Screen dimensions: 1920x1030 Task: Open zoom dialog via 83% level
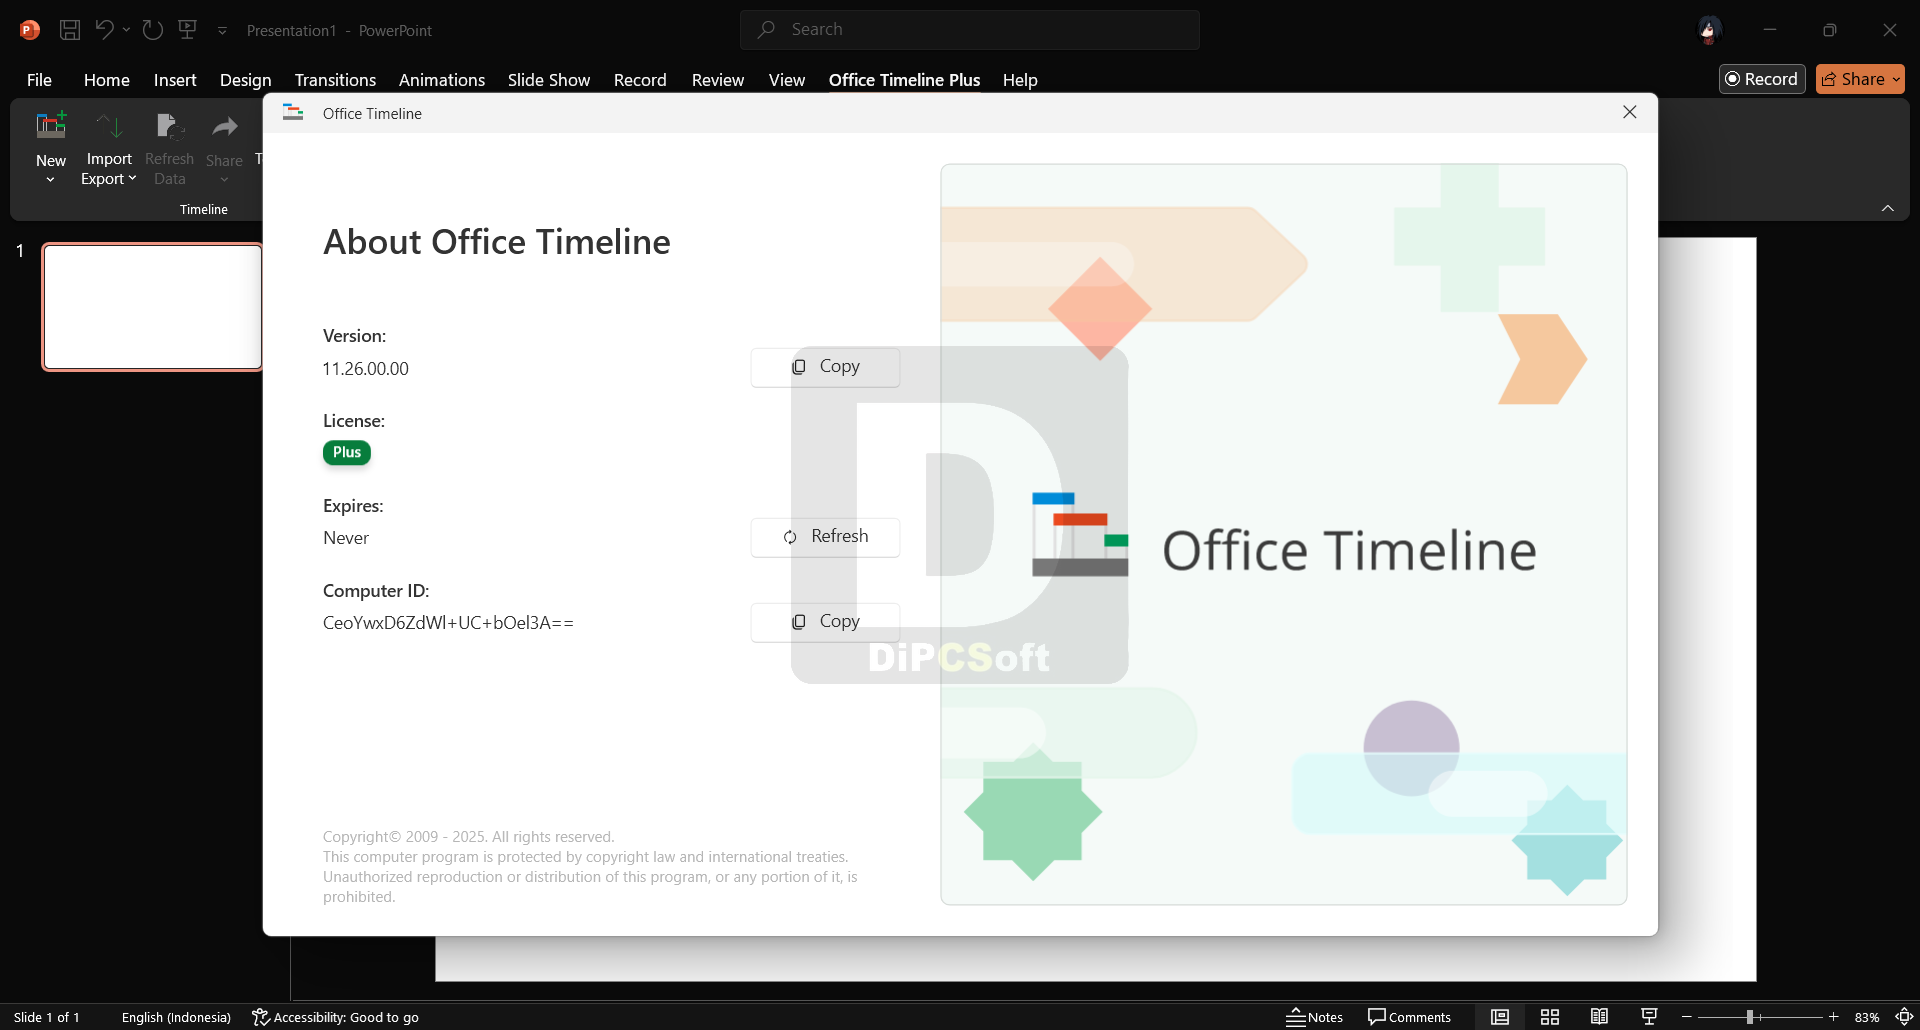pyautogui.click(x=1867, y=1017)
